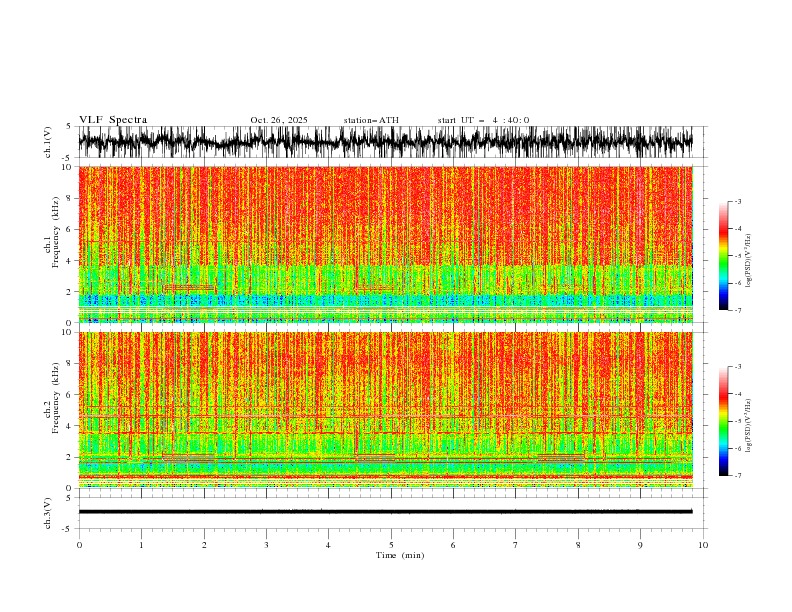Click the log(PSD) label beside ch.2 colorbar
792x612 pixels.
[x=749, y=426]
